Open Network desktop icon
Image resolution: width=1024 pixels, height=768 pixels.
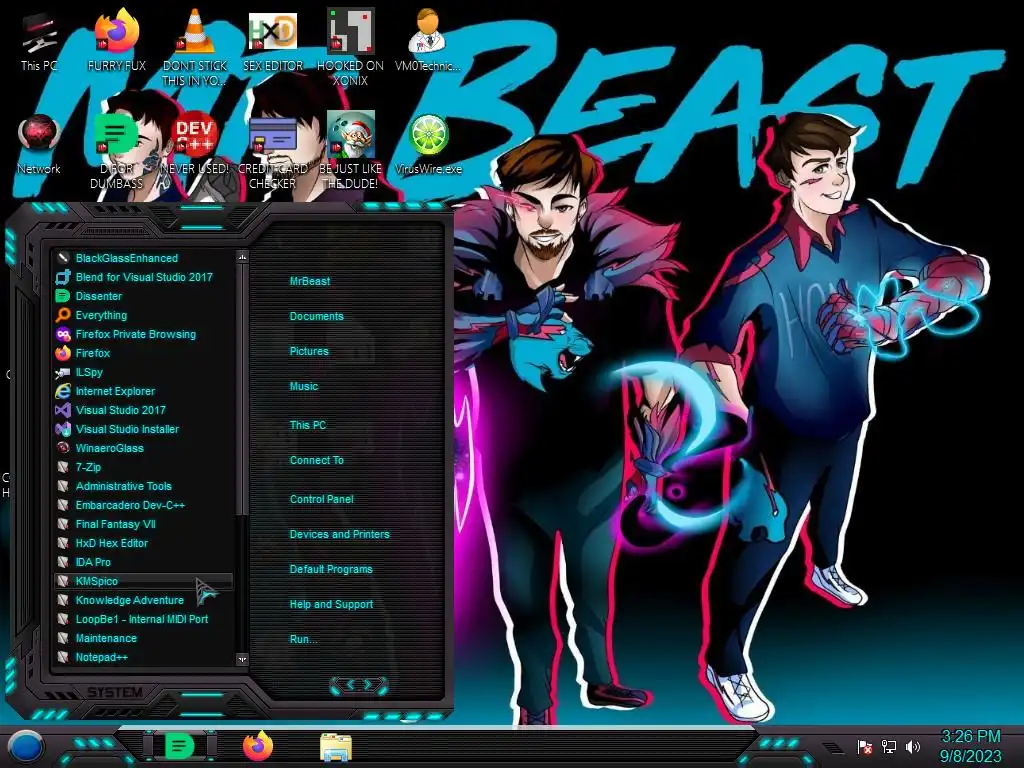(39, 145)
